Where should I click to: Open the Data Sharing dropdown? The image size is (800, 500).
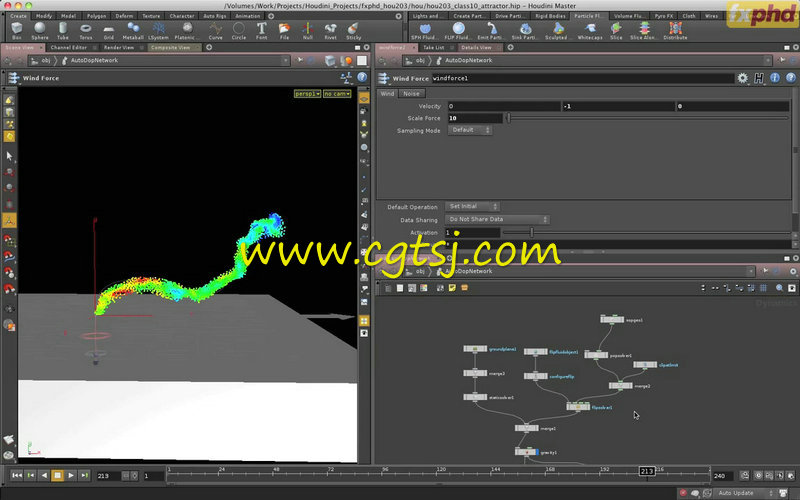497,219
